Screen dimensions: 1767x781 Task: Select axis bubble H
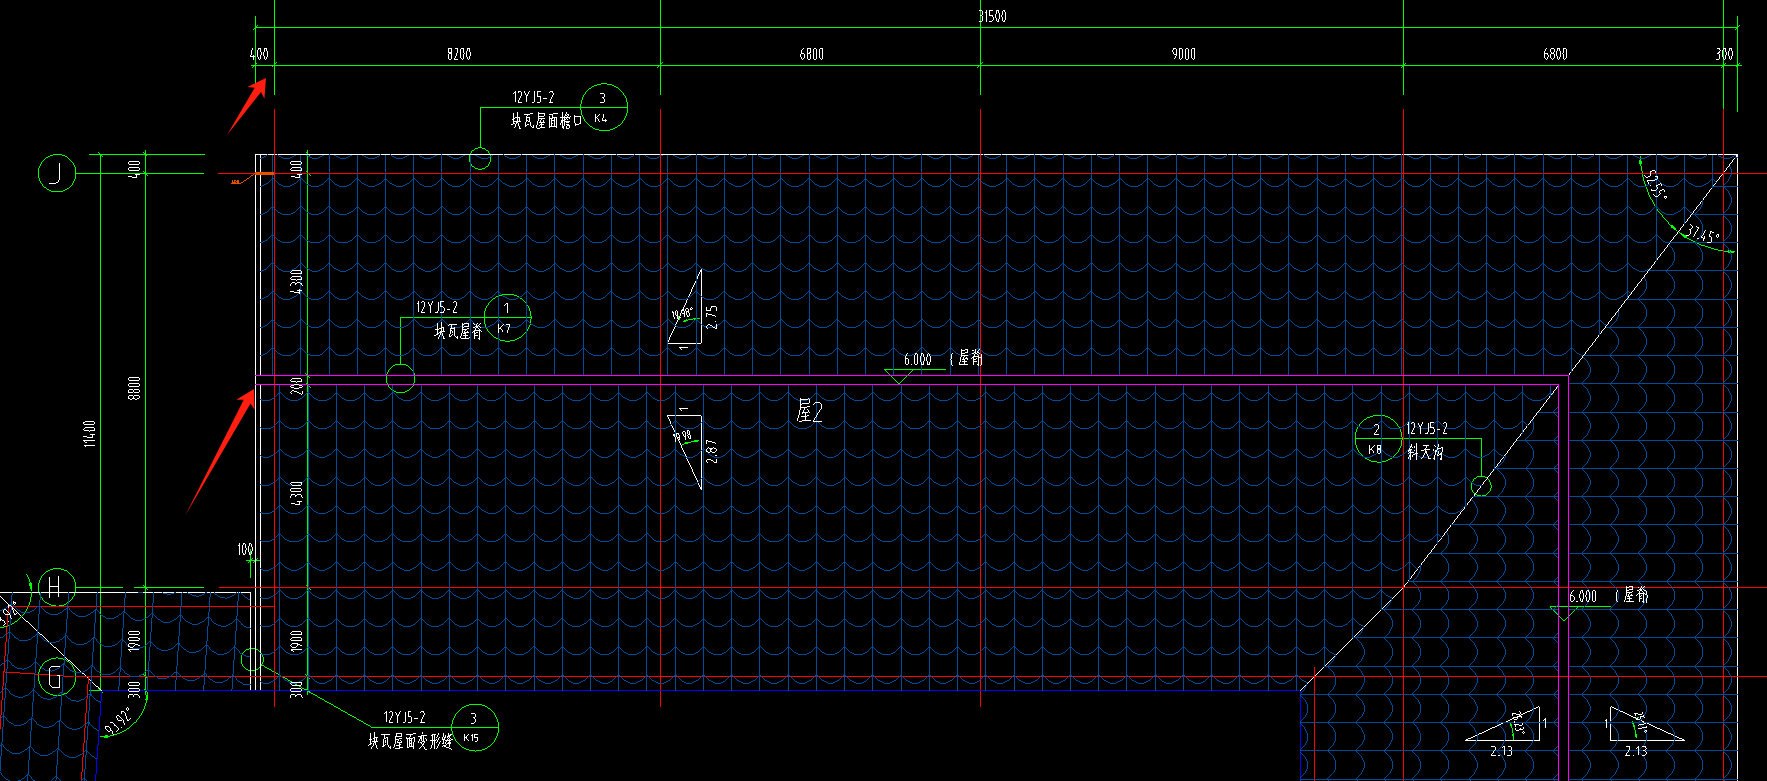(56, 587)
